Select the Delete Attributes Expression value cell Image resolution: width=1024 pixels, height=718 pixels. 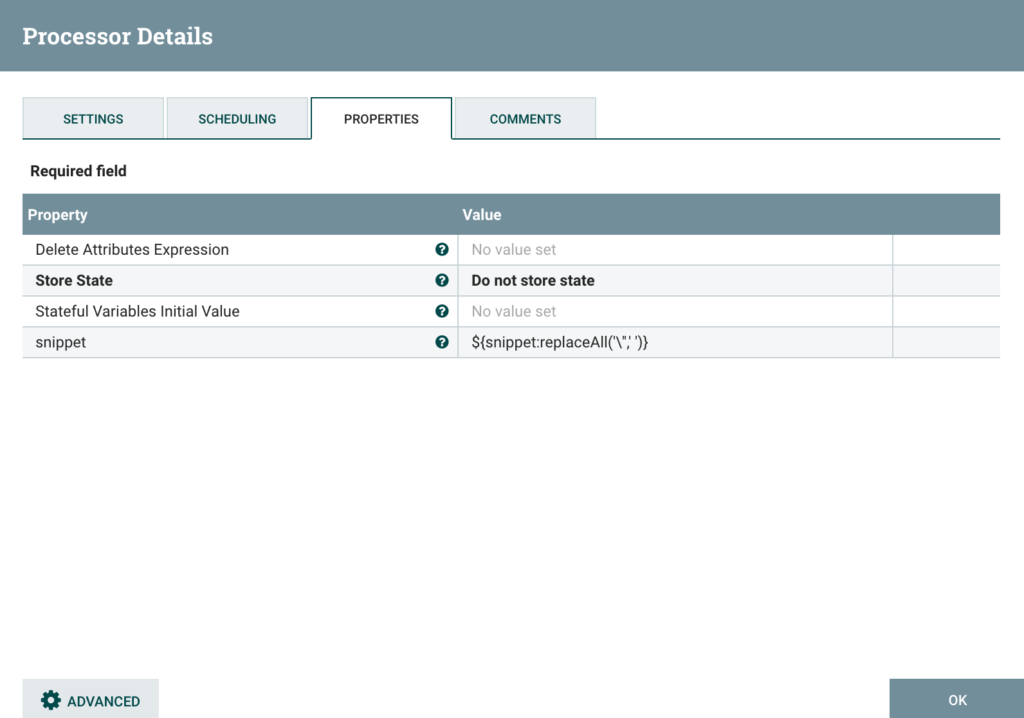pyautogui.click(x=675, y=250)
